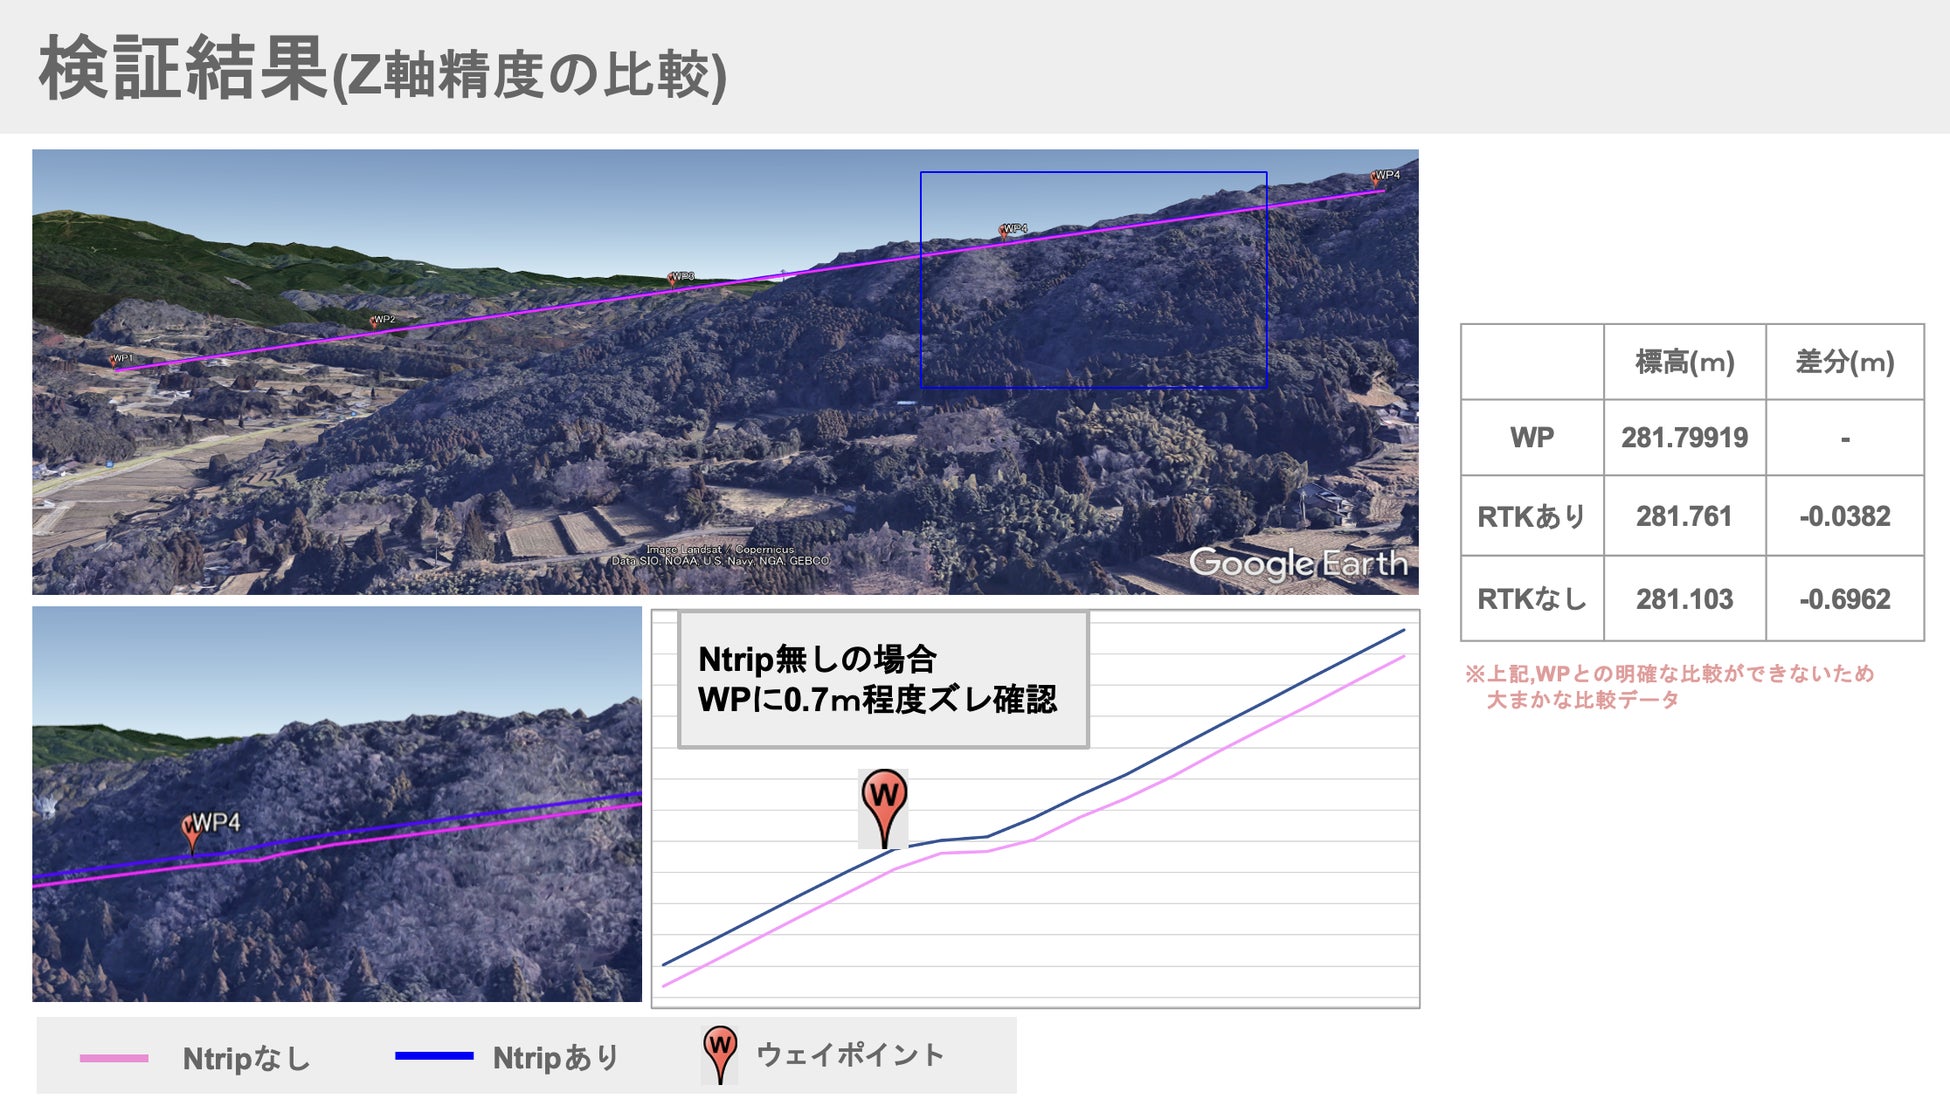Image resolution: width=1950 pixels, height=1099 pixels.
Task: Click the WP1 waypoint pin marker
Action: coord(114,360)
